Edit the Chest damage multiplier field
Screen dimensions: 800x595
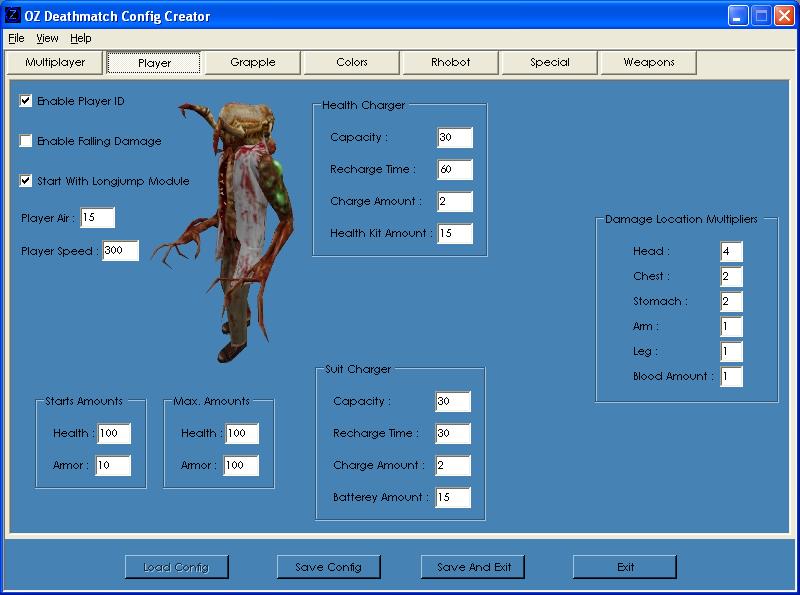[x=731, y=277]
